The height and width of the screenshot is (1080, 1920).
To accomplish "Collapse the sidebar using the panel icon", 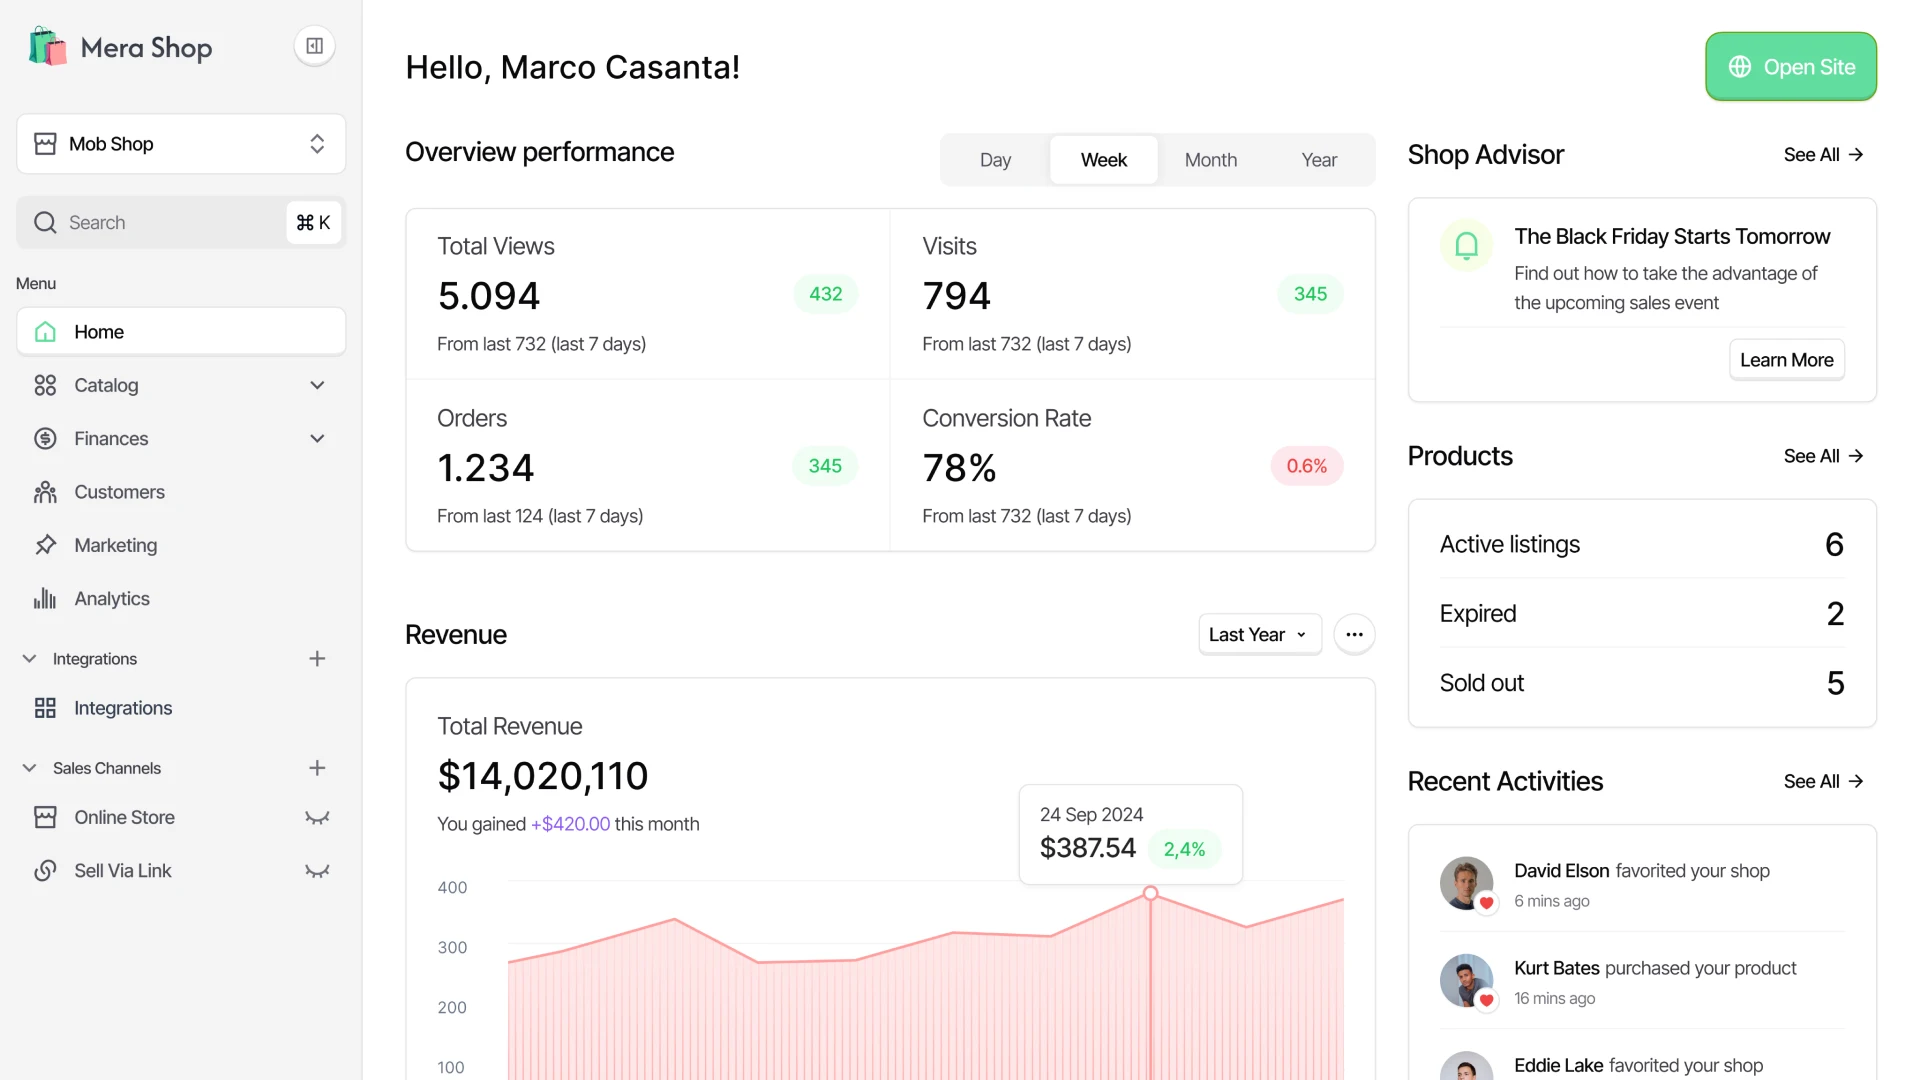I will click(x=314, y=46).
